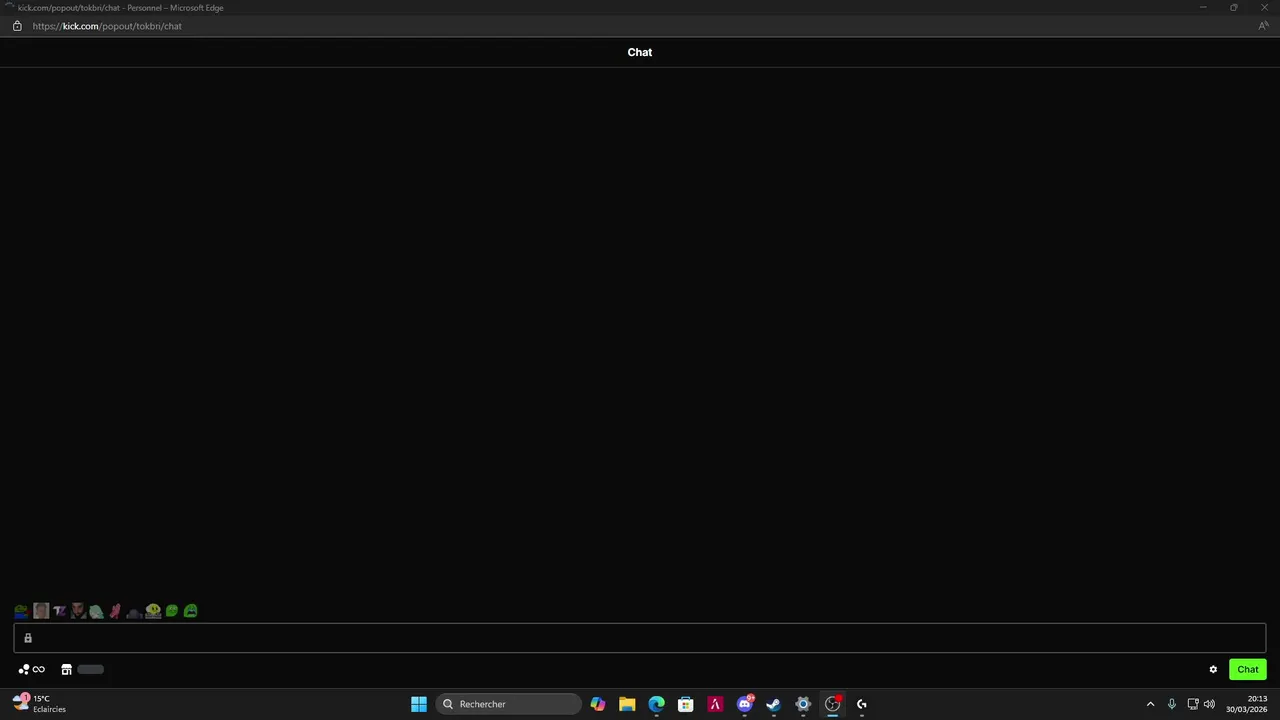The width and height of the screenshot is (1280, 720).
Task: Restore down the Edge window
Action: [x=1233, y=8]
